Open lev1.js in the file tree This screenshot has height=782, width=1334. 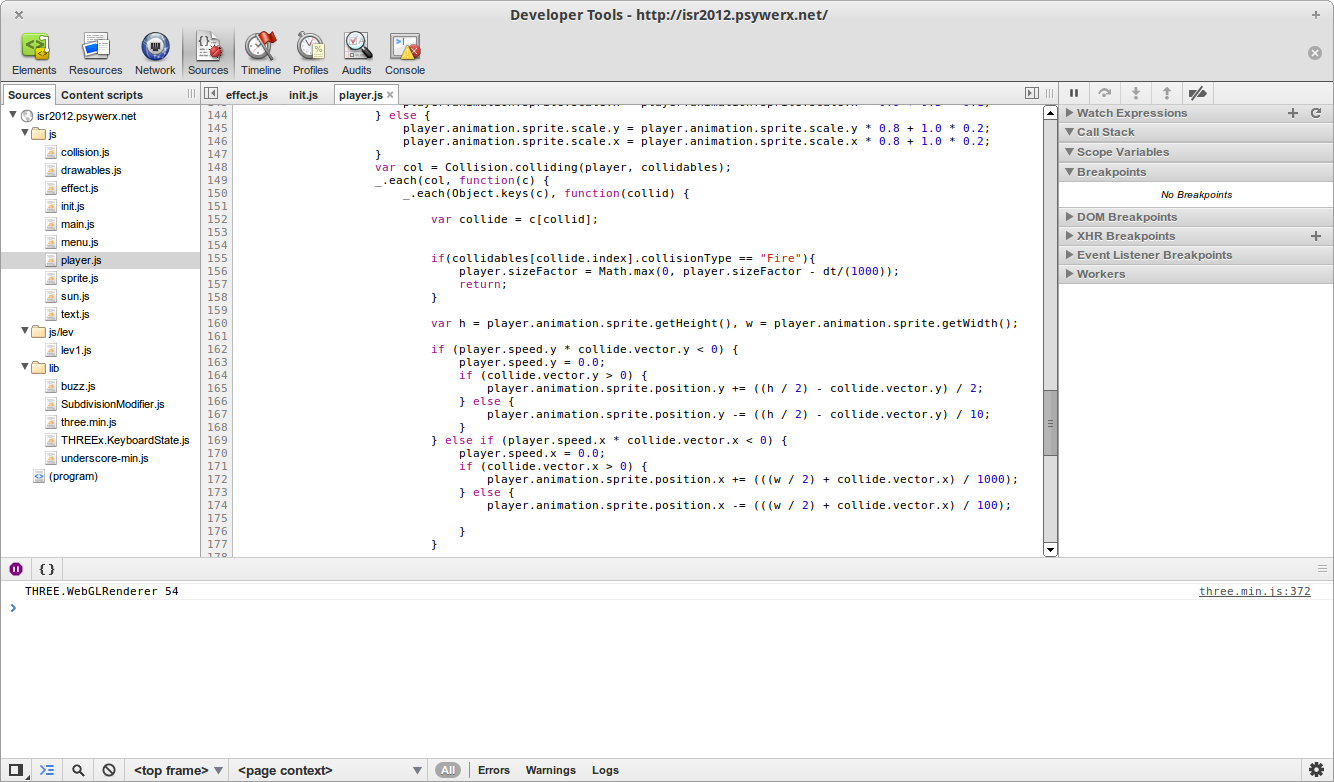tap(76, 350)
